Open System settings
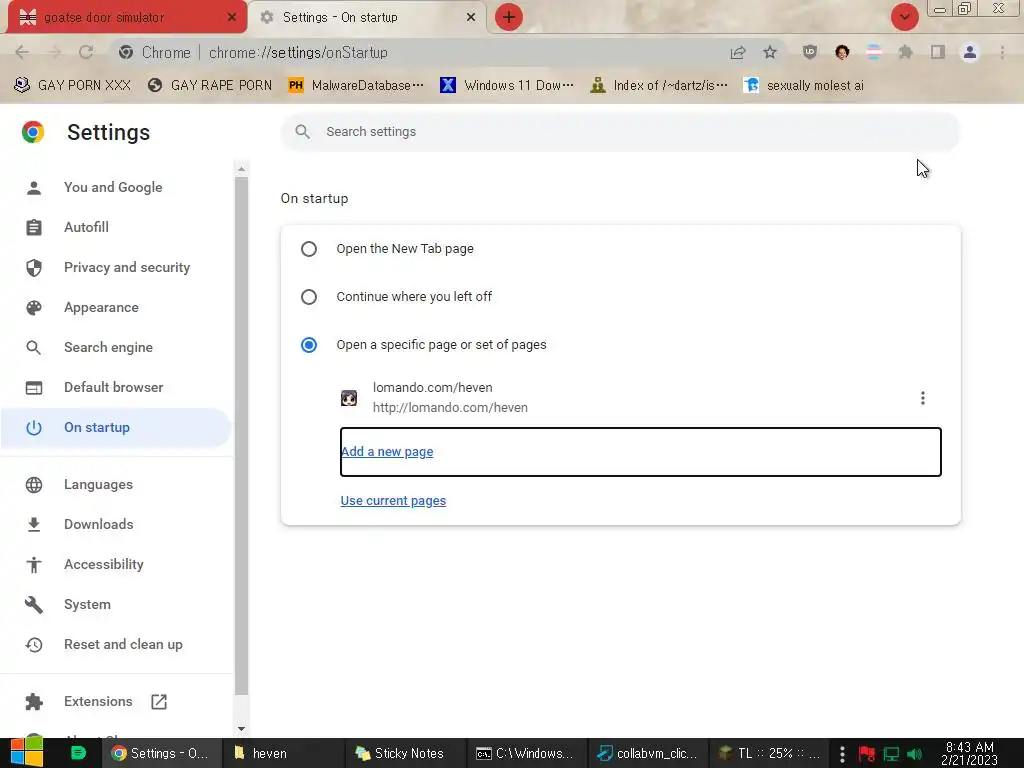Viewport: 1024px width, 768px height. point(87,605)
